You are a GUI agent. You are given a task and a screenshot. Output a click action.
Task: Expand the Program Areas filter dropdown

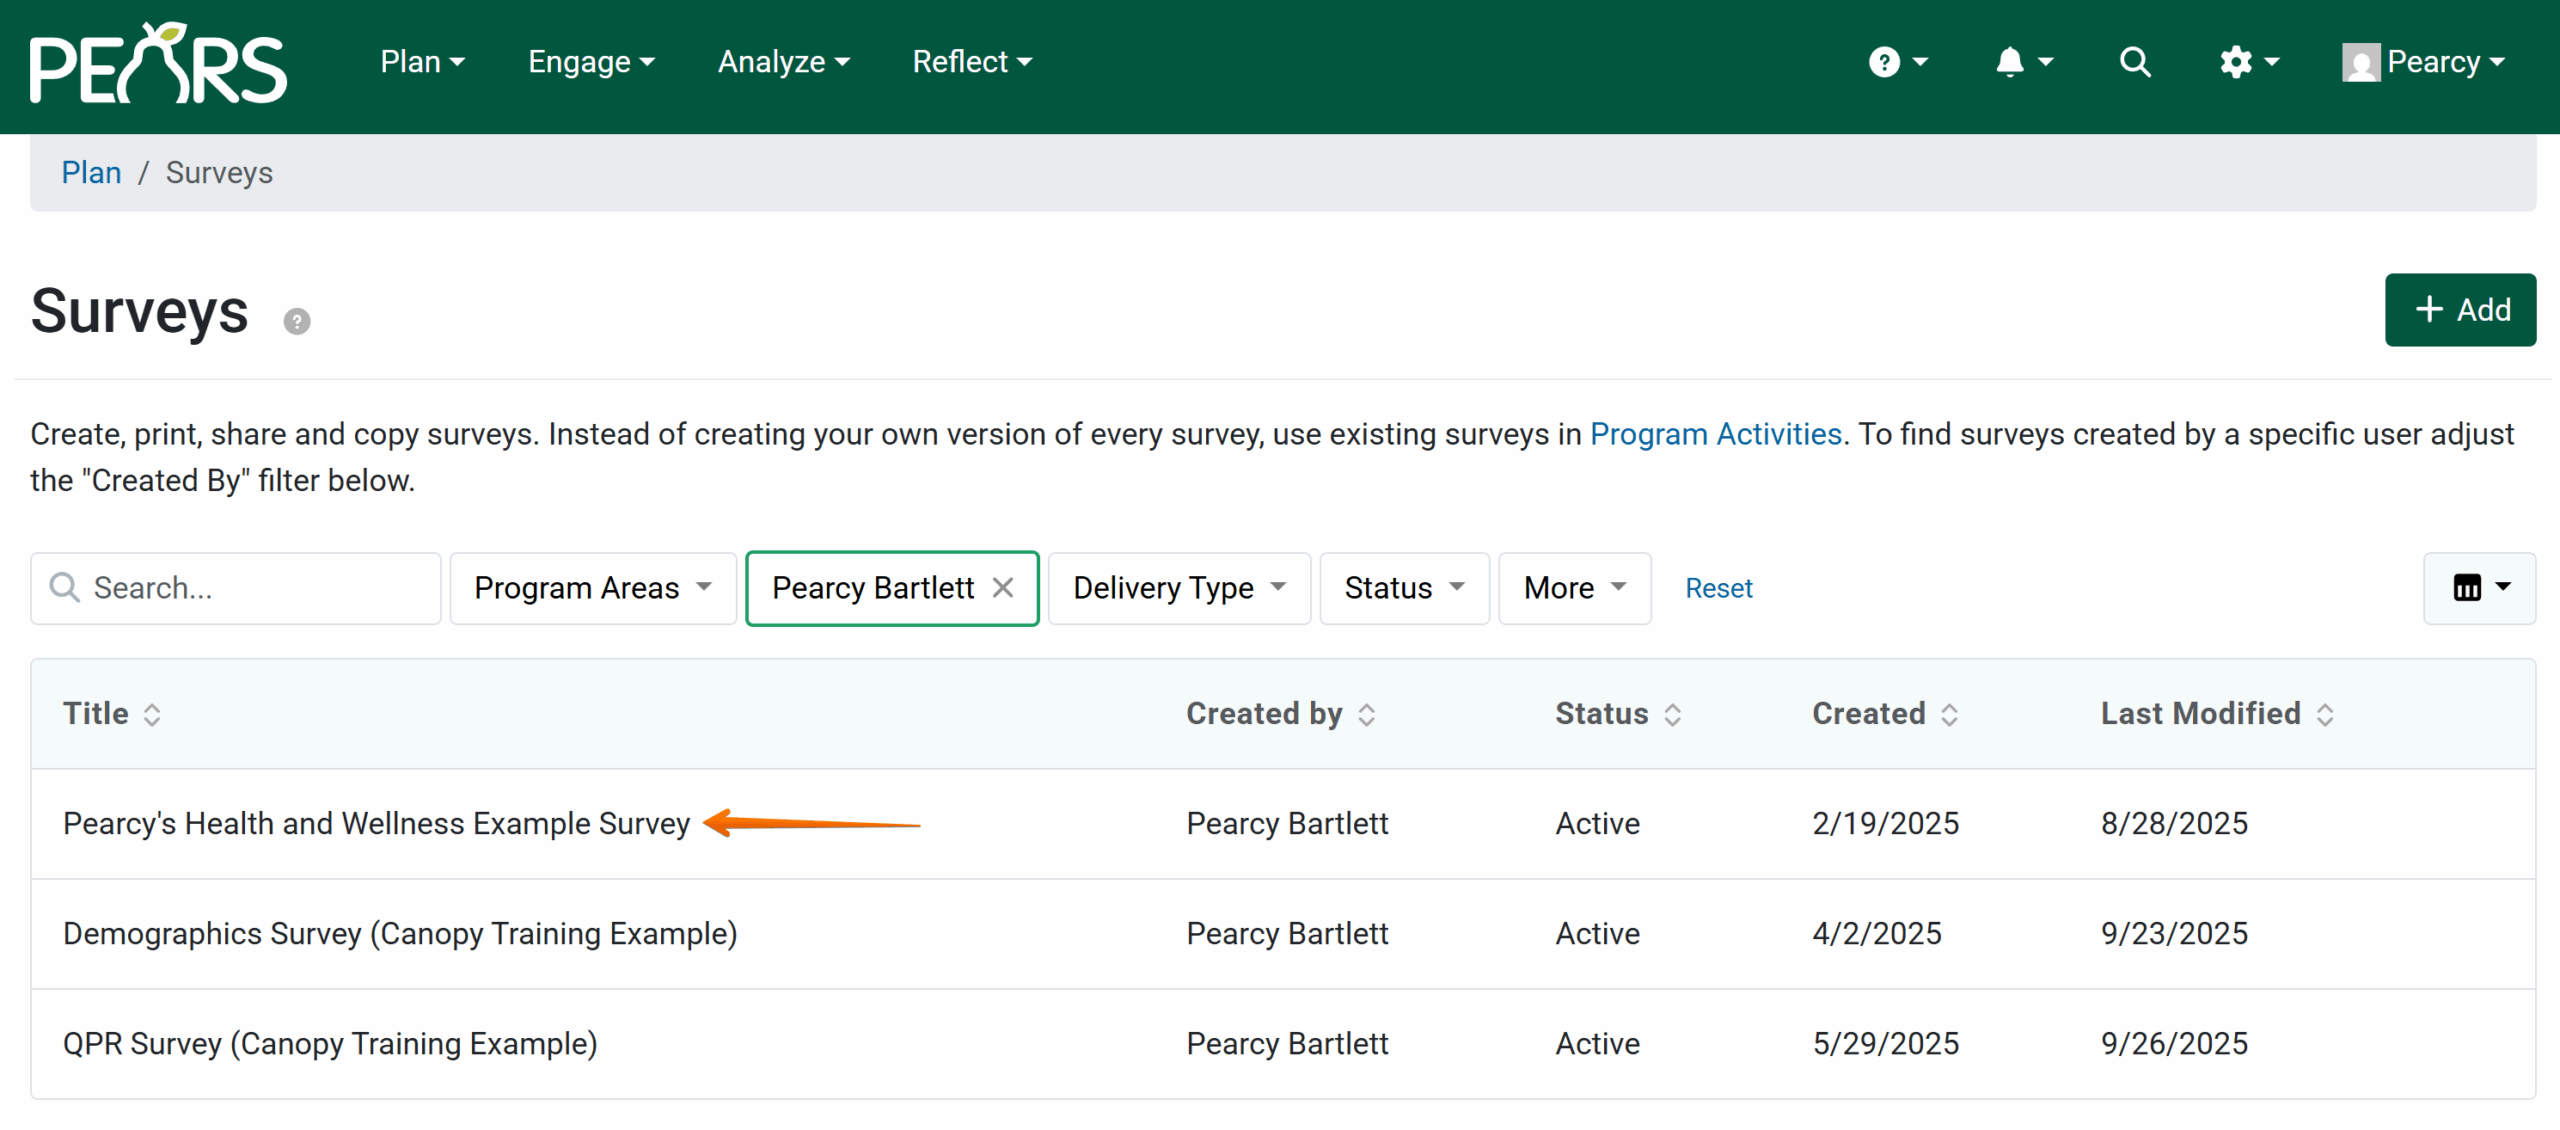593,588
